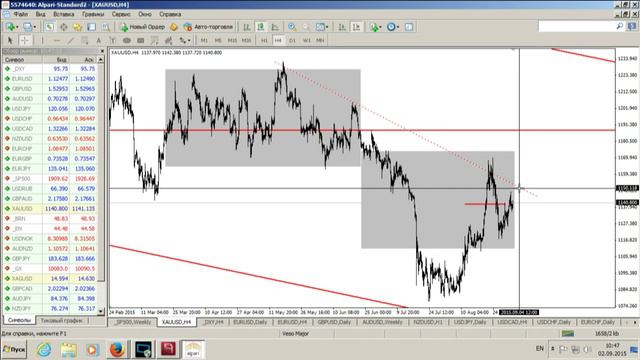Click the Zoom Out magnifier icon
640x360 pixels.
(x=306, y=27)
